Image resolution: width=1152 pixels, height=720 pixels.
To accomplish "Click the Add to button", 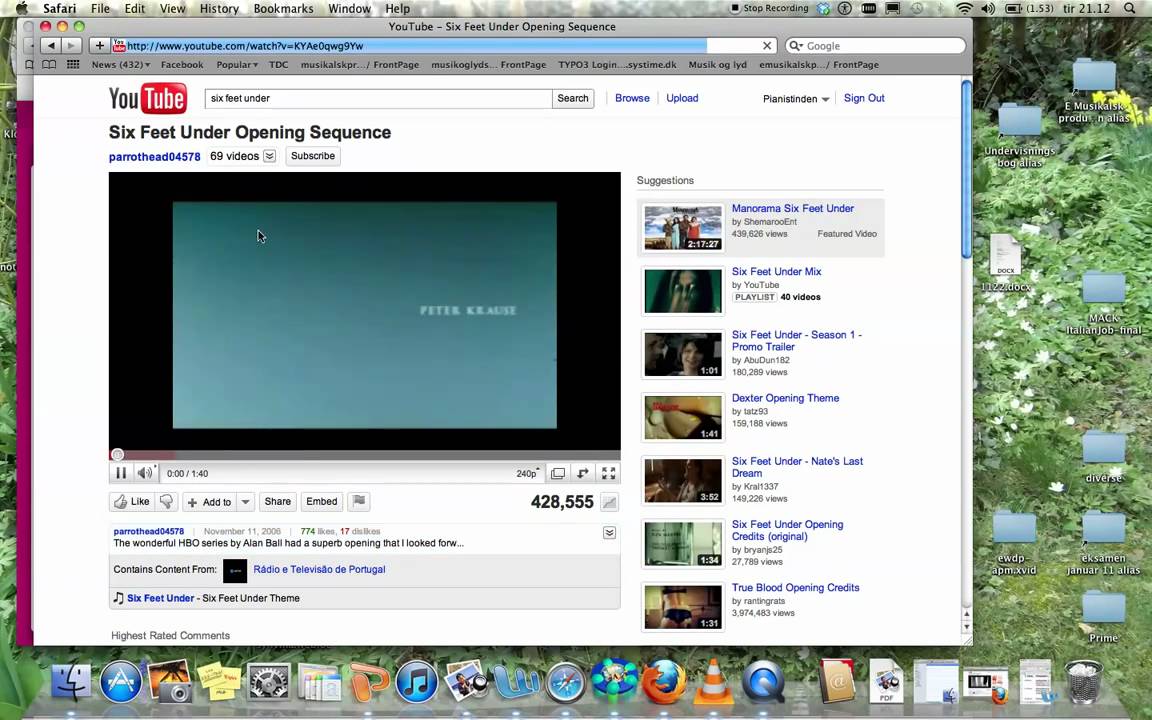I will pyautogui.click(x=209, y=502).
